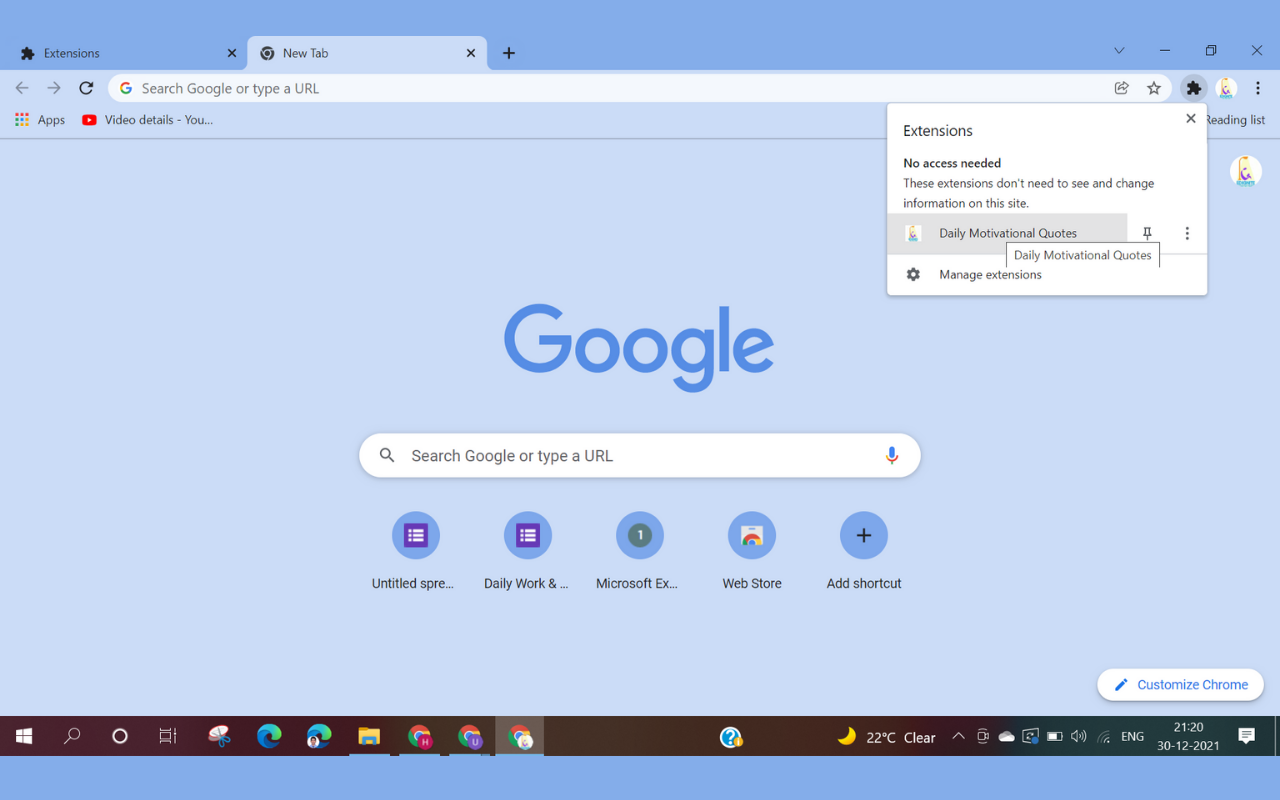Open the Web Store shortcut

[752, 552]
